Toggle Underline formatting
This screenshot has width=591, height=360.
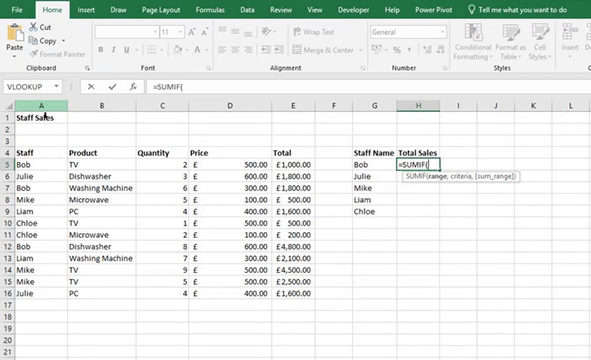click(x=127, y=49)
